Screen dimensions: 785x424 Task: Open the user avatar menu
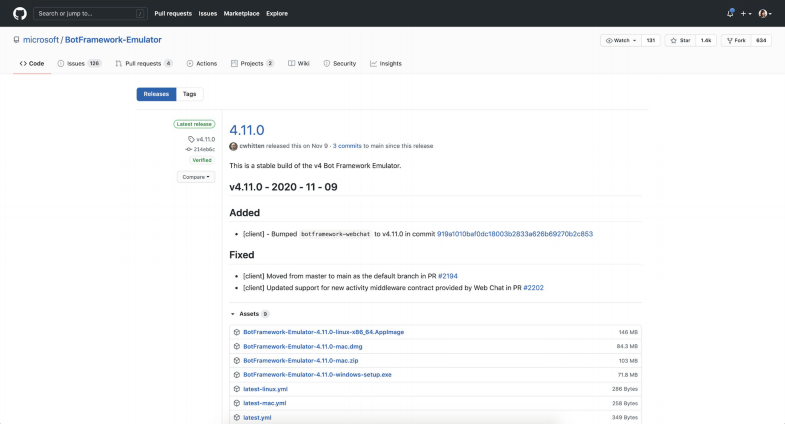point(764,14)
